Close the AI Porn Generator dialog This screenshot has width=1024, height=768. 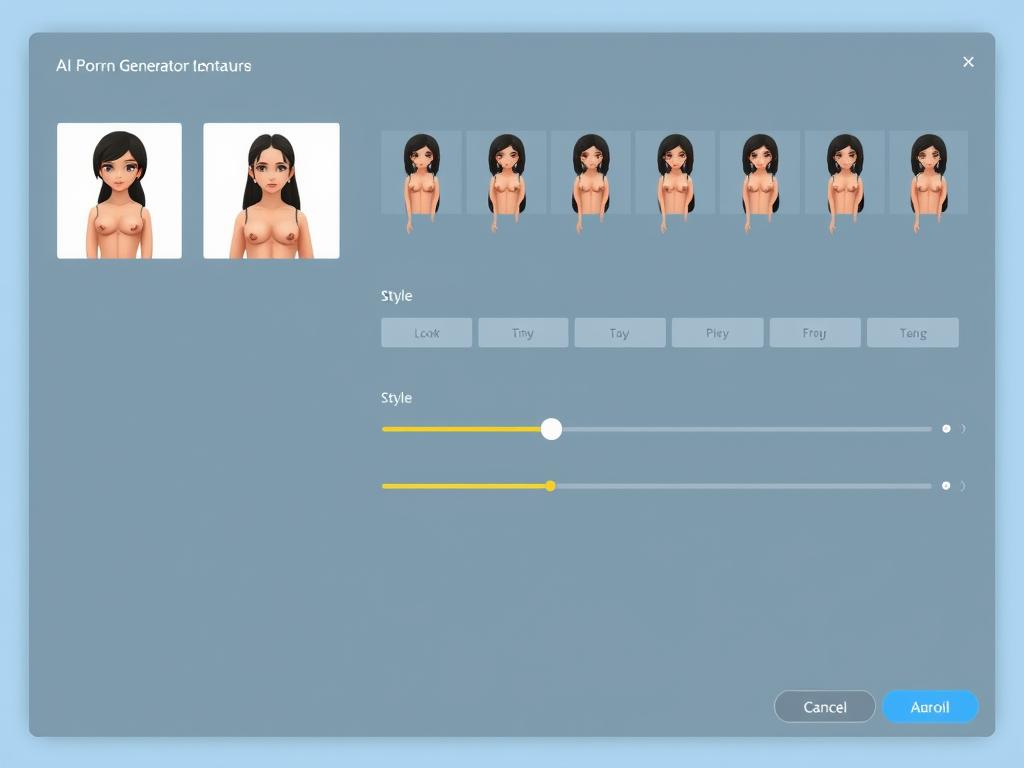(x=968, y=61)
